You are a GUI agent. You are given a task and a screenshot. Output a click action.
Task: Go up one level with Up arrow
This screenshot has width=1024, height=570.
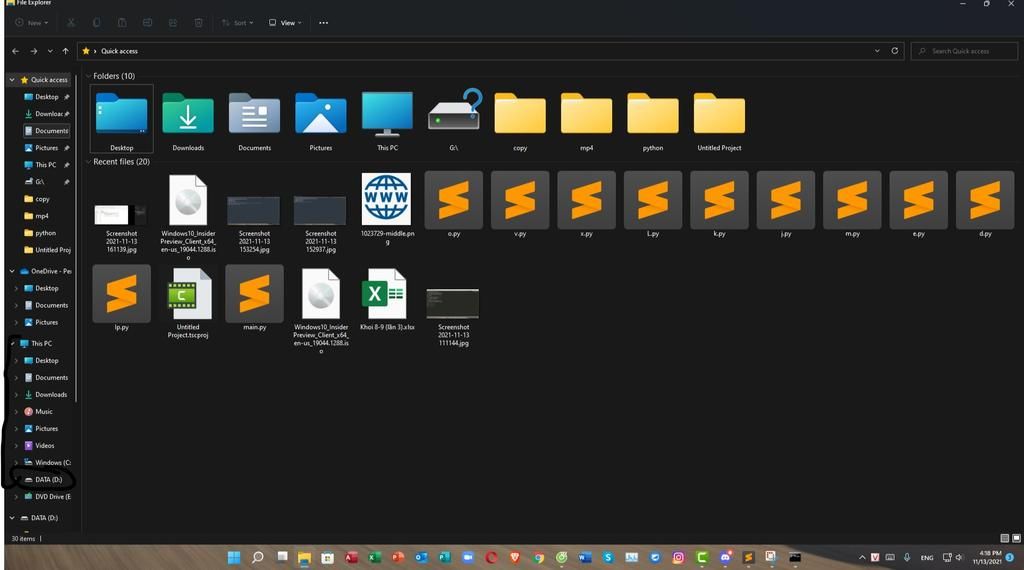(x=65, y=51)
